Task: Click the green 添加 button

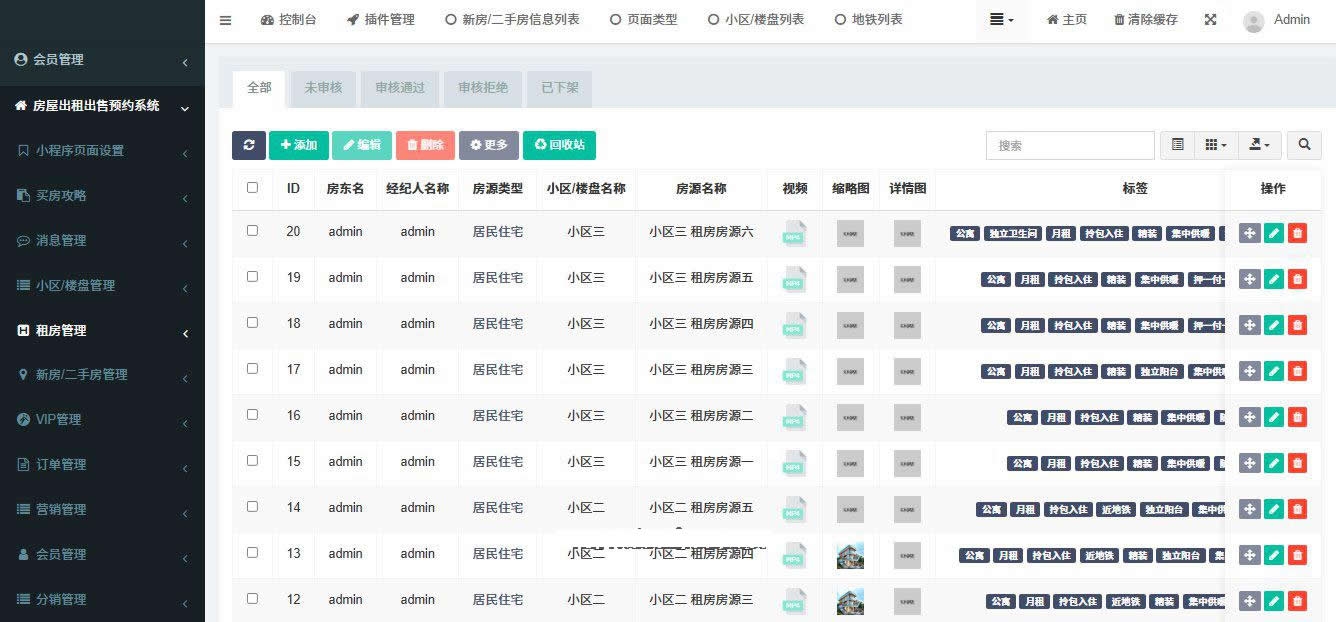Action: 298,145
